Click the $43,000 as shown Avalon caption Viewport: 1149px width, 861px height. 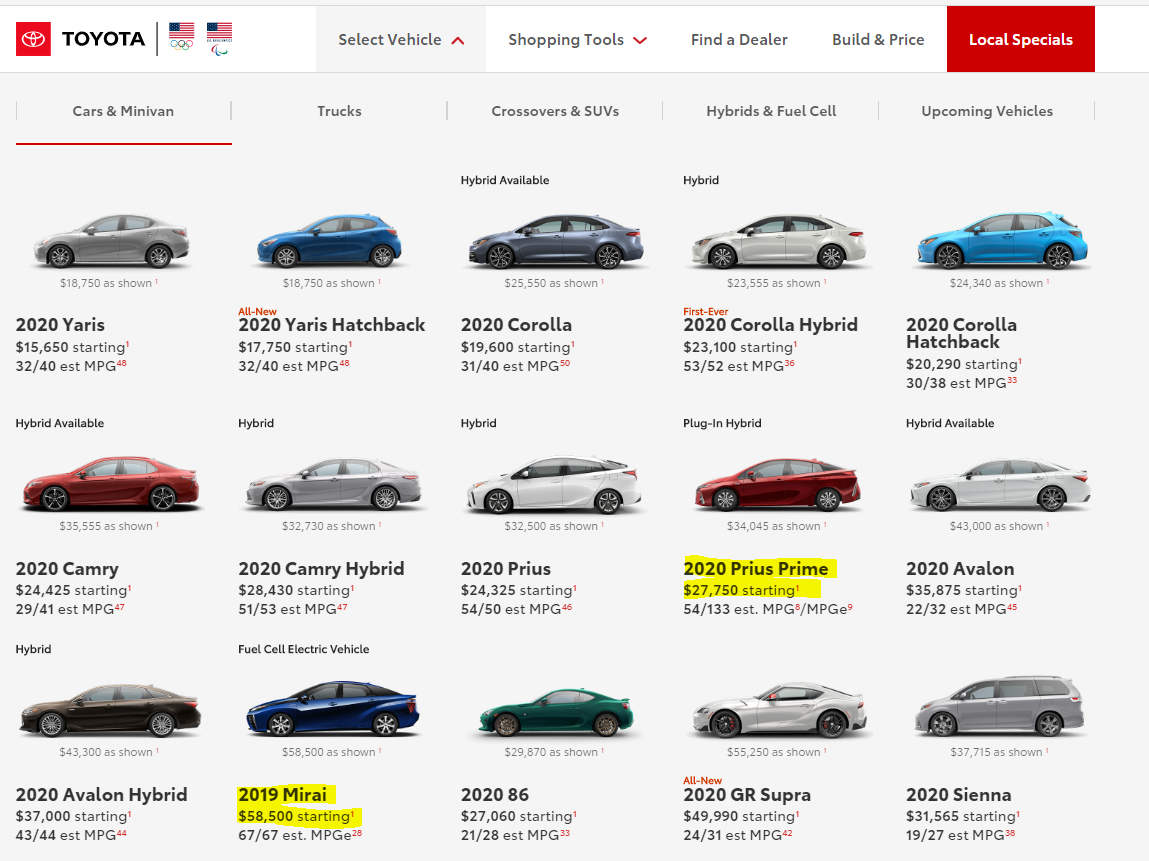point(999,526)
